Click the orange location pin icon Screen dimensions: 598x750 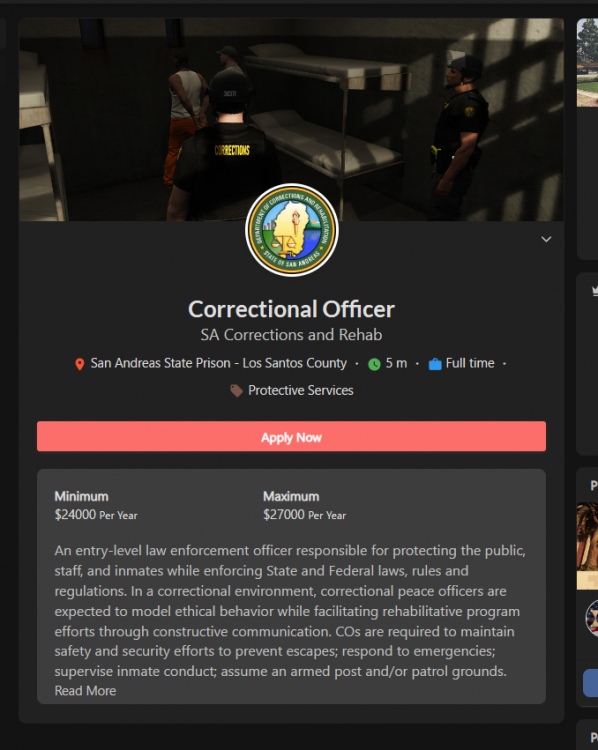(80, 364)
